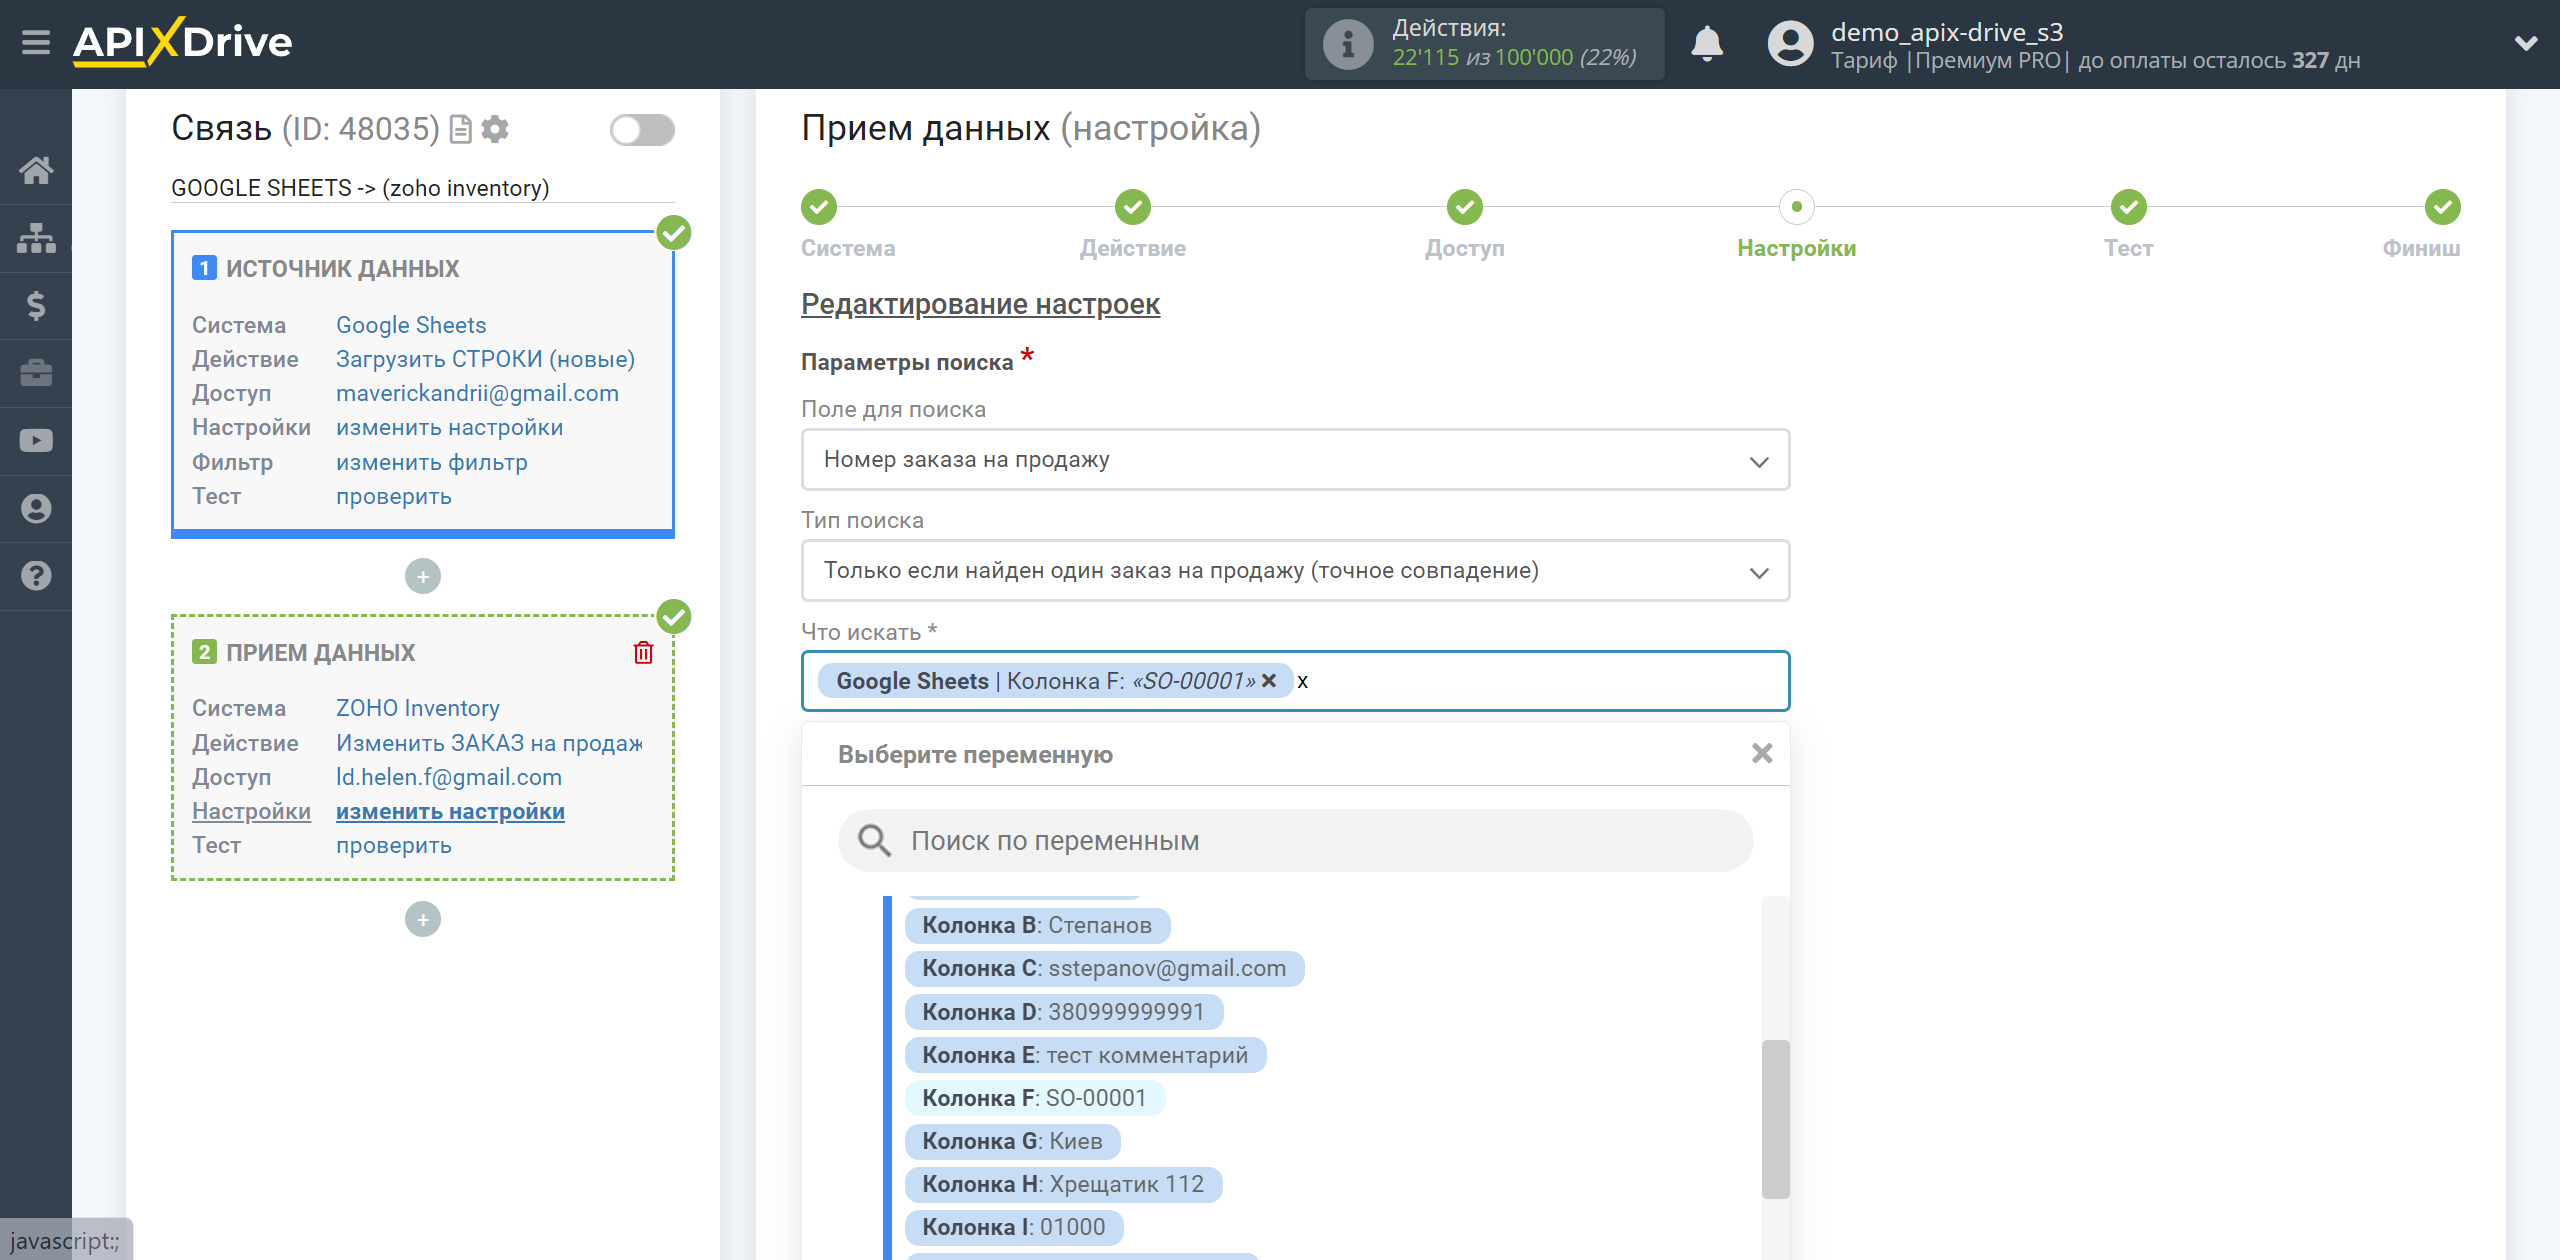
Task: Delete the data receive block
Action: (643, 653)
